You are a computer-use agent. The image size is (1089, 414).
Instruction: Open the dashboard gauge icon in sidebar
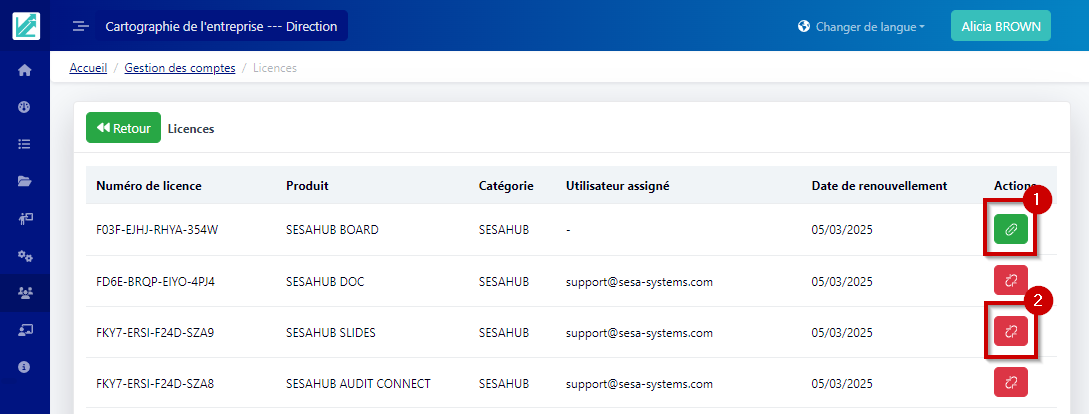(x=25, y=107)
